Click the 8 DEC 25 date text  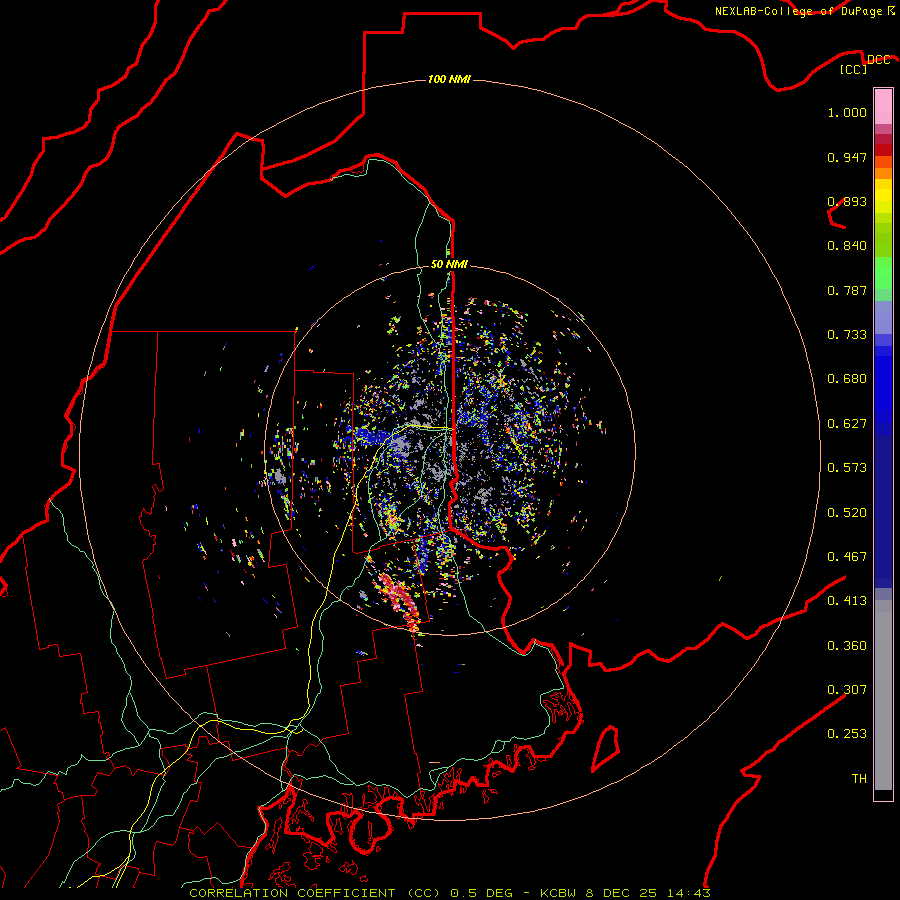(x=622, y=893)
